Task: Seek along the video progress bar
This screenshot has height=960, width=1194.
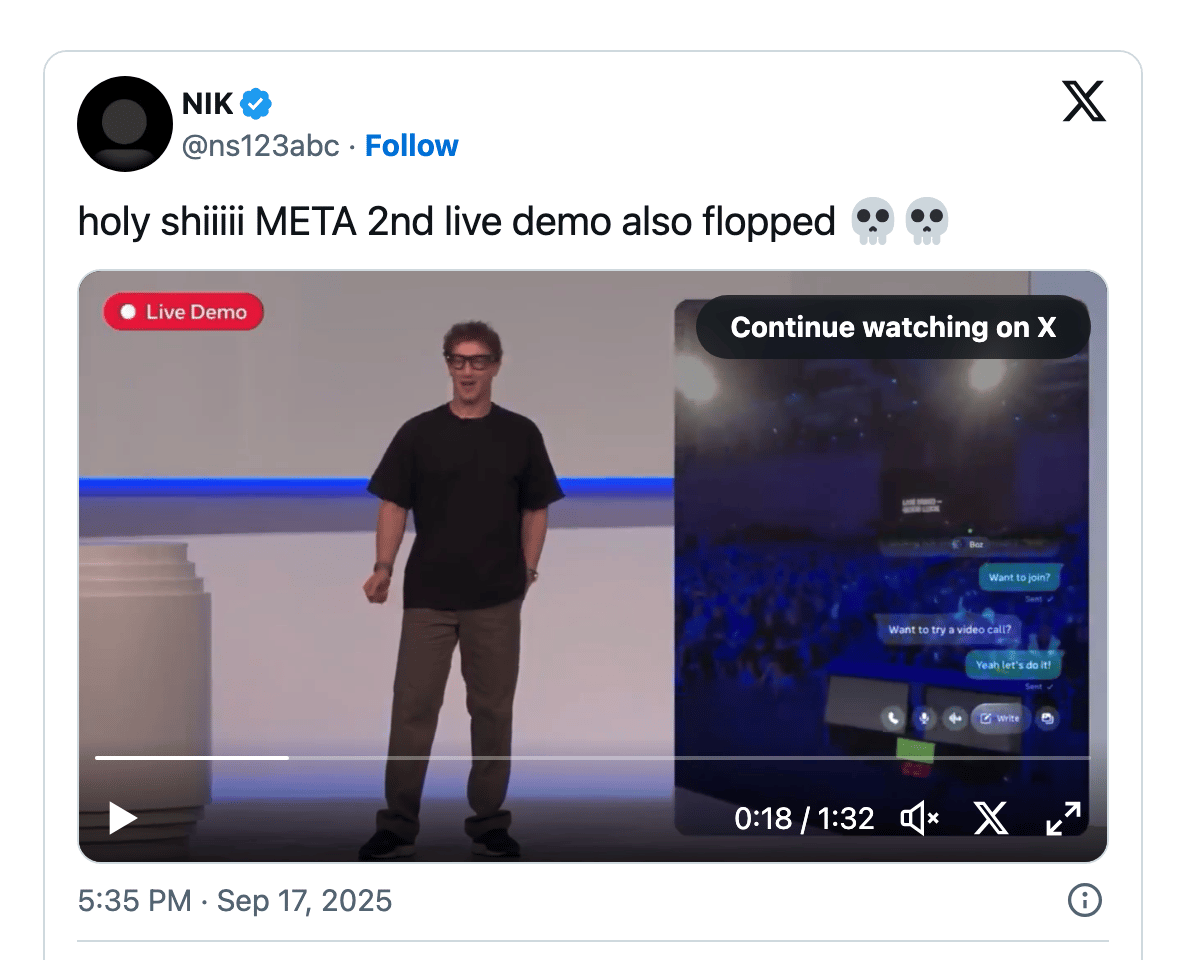Action: pos(592,757)
